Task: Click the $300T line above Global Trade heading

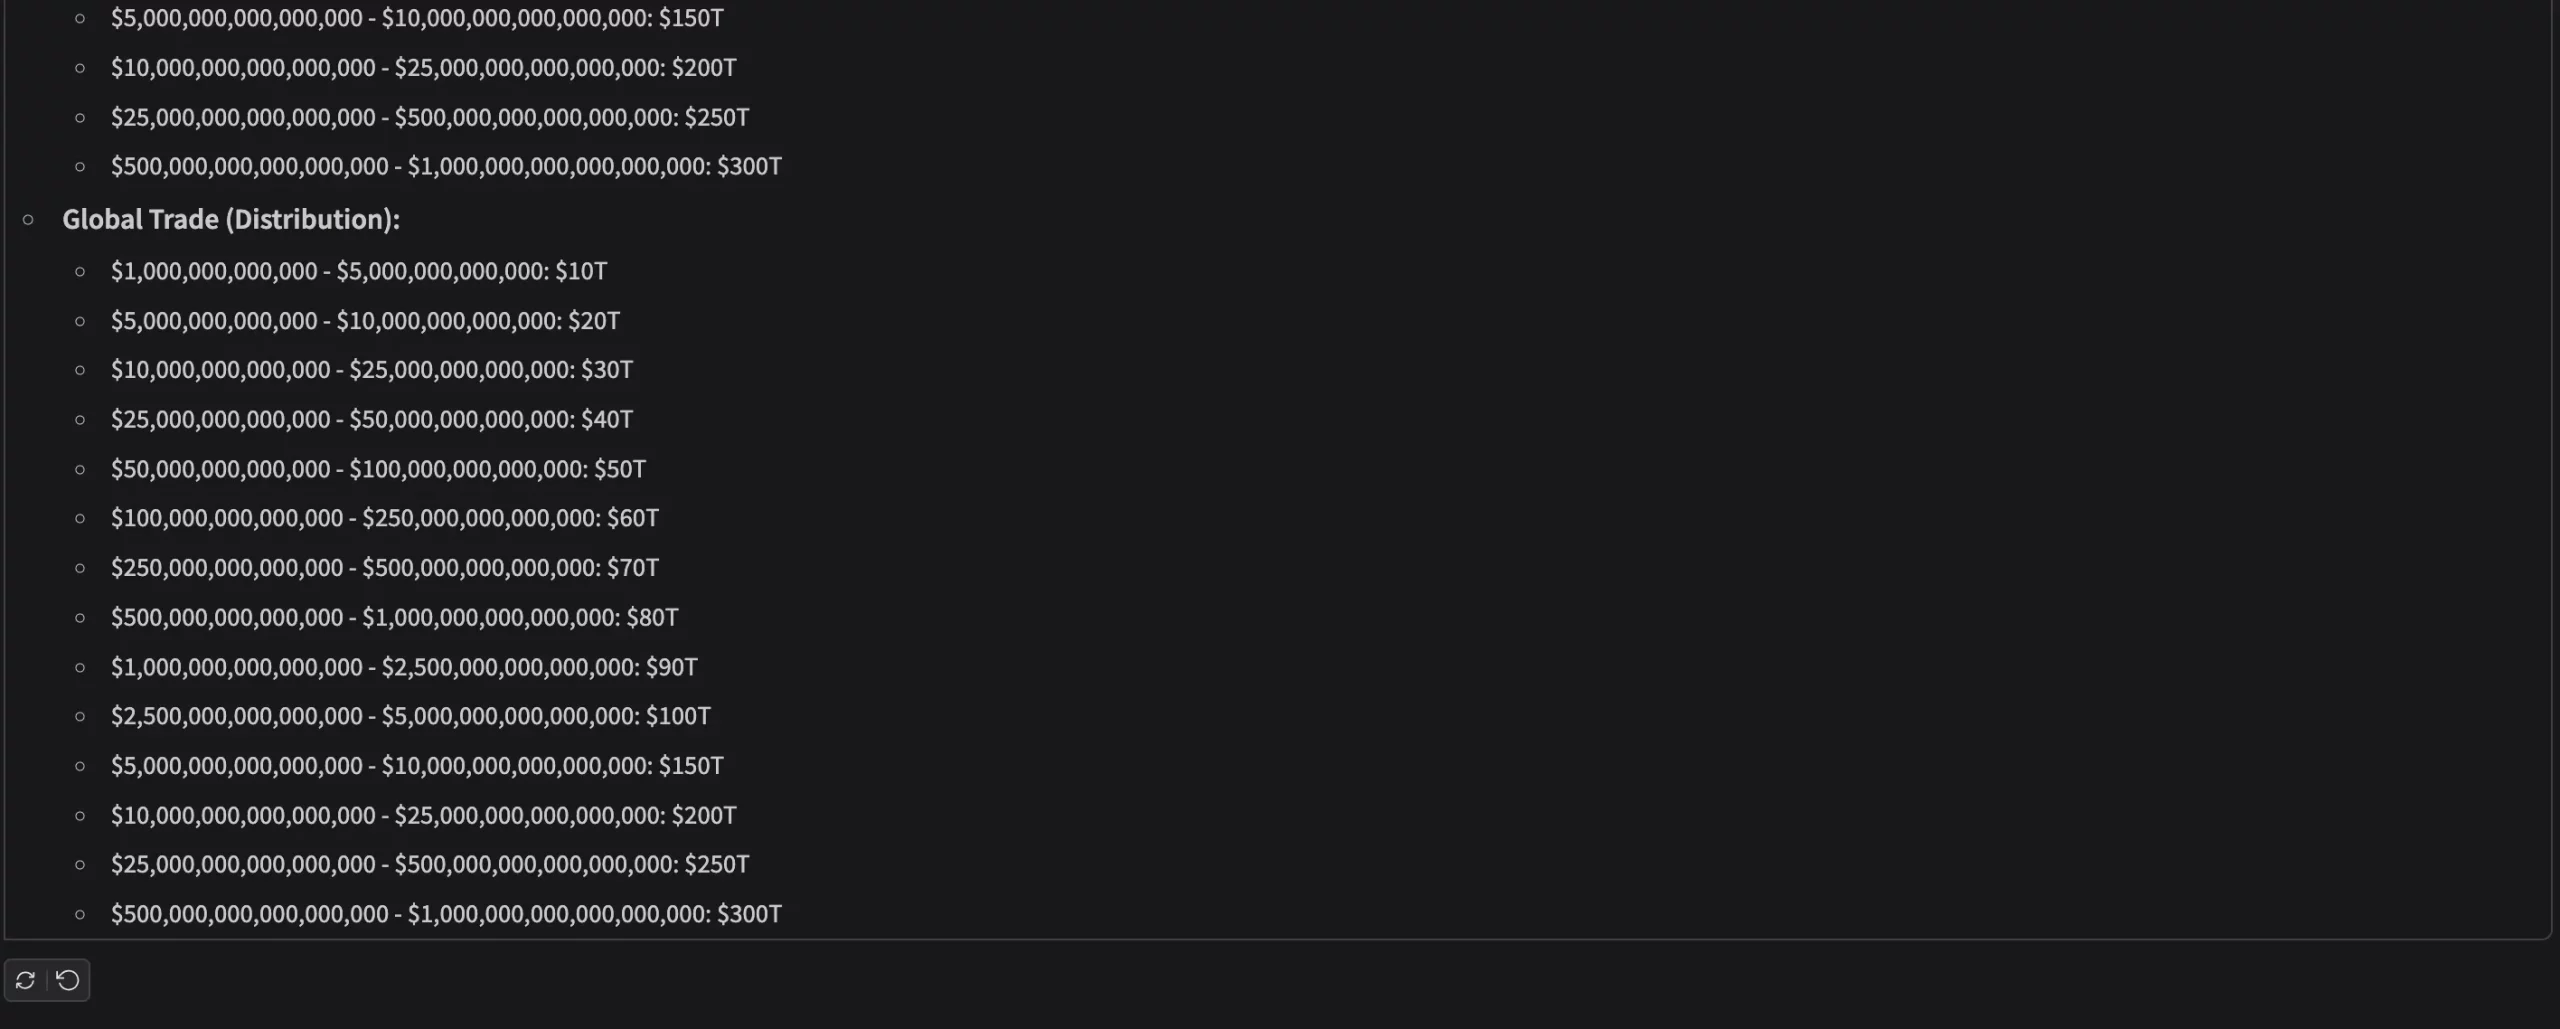Action: 446,166
